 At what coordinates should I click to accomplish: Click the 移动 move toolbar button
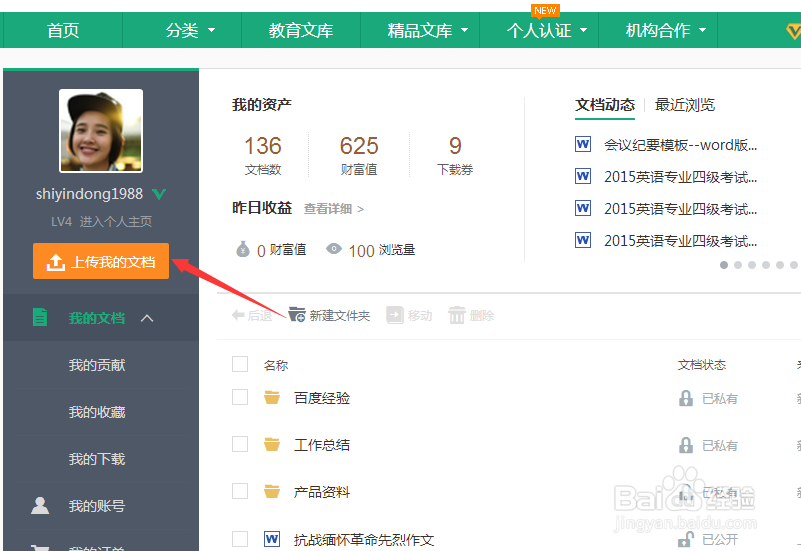409,315
